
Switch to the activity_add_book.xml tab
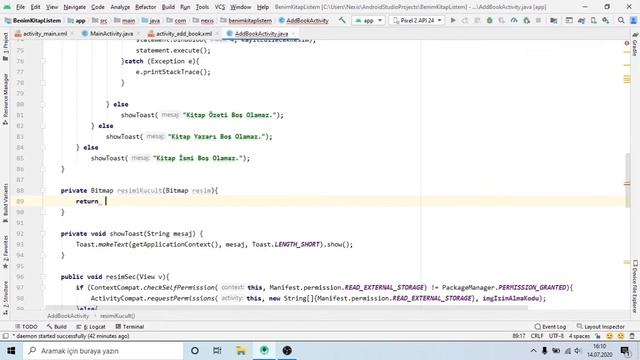tap(184, 33)
